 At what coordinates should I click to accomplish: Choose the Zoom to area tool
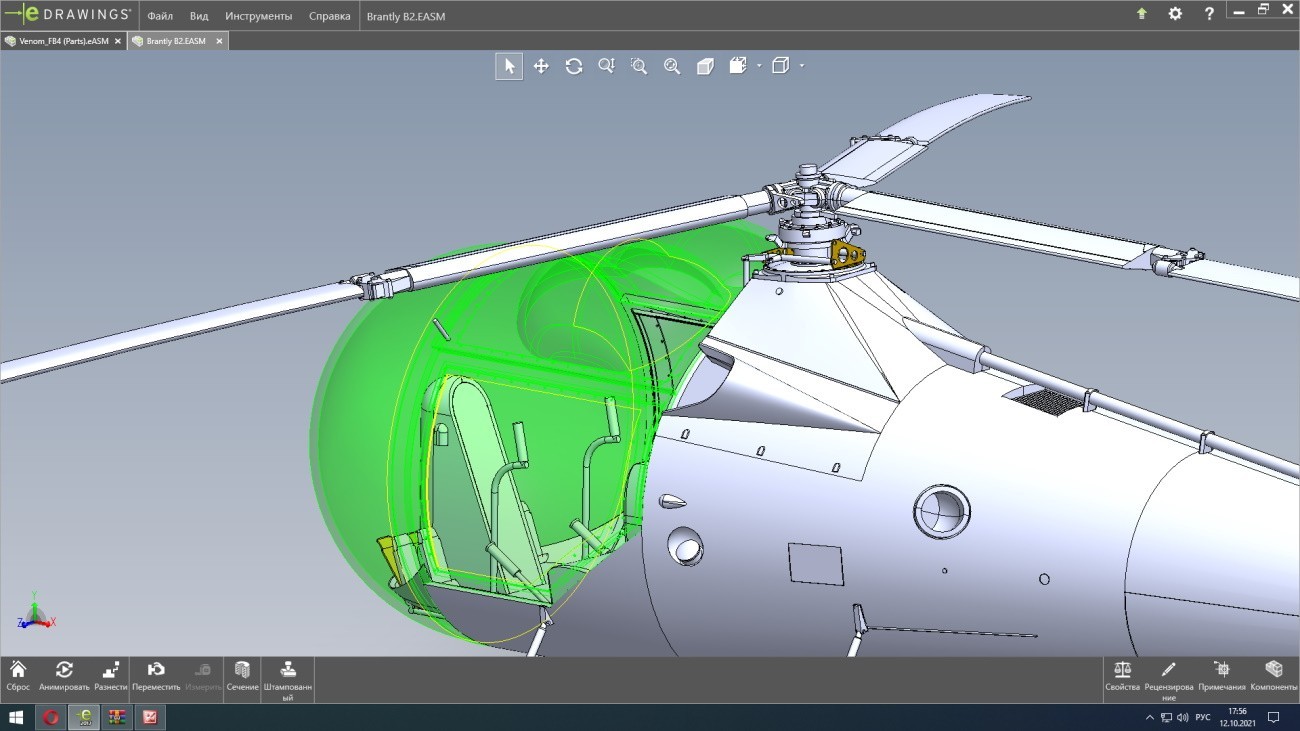point(639,66)
